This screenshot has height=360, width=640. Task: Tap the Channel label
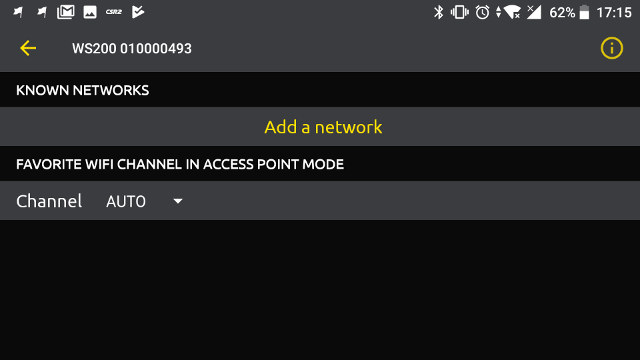pos(49,201)
